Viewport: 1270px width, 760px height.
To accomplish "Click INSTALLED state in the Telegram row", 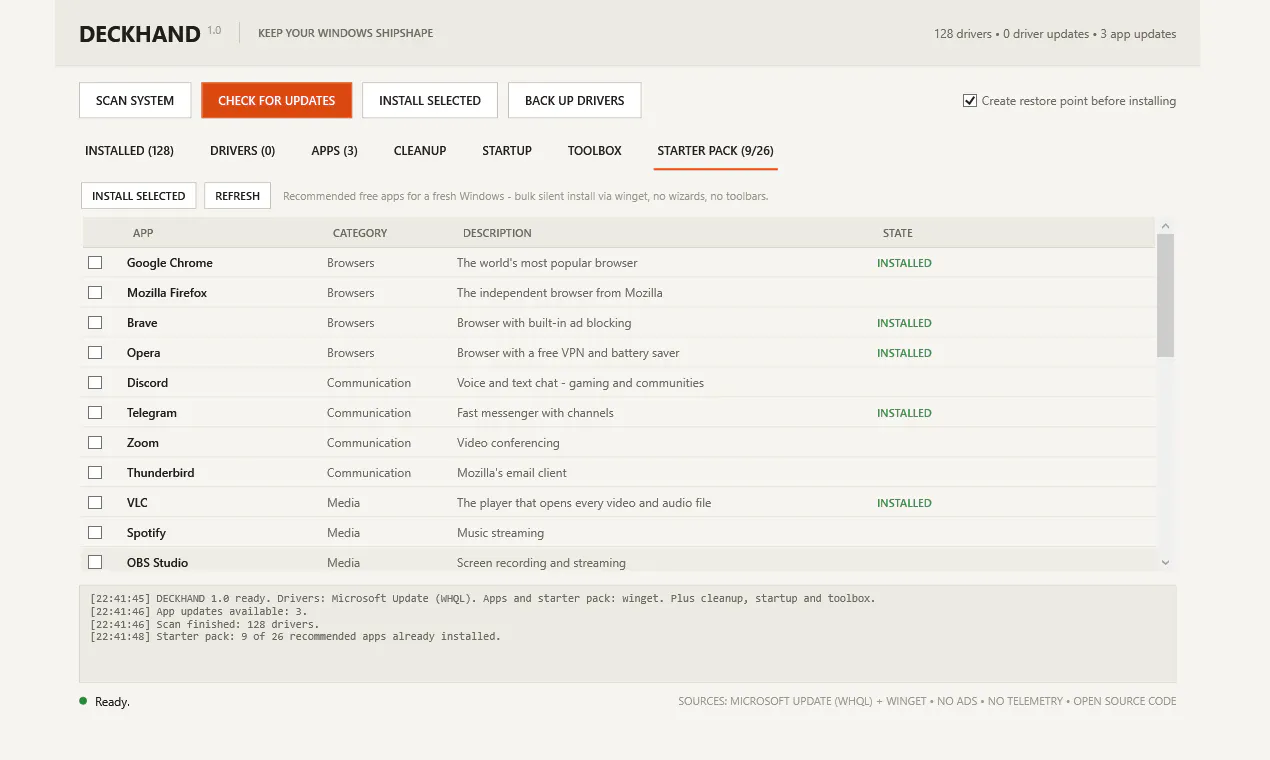I will click(904, 413).
